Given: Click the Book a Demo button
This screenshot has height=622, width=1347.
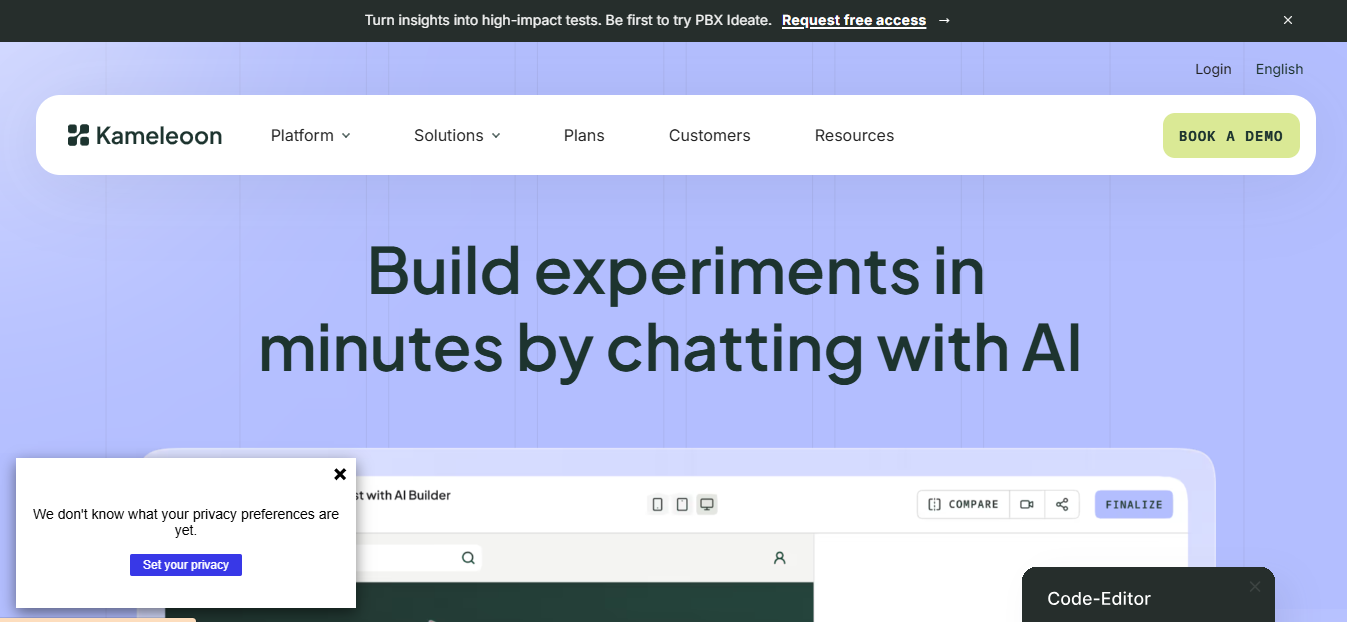Looking at the screenshot, I should click(1231, 136).
